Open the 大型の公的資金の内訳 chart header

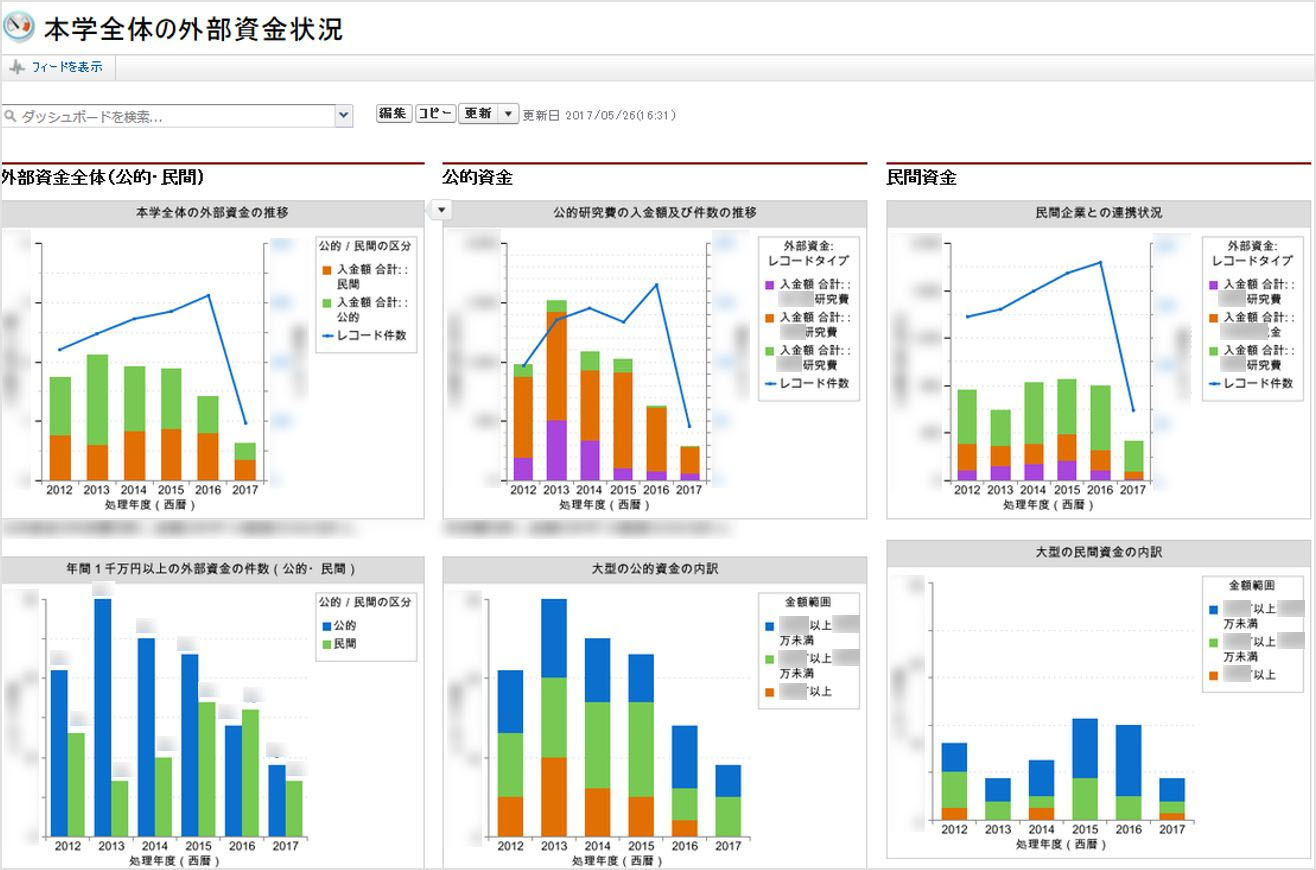pyautogui.click(x=654, y=568)
